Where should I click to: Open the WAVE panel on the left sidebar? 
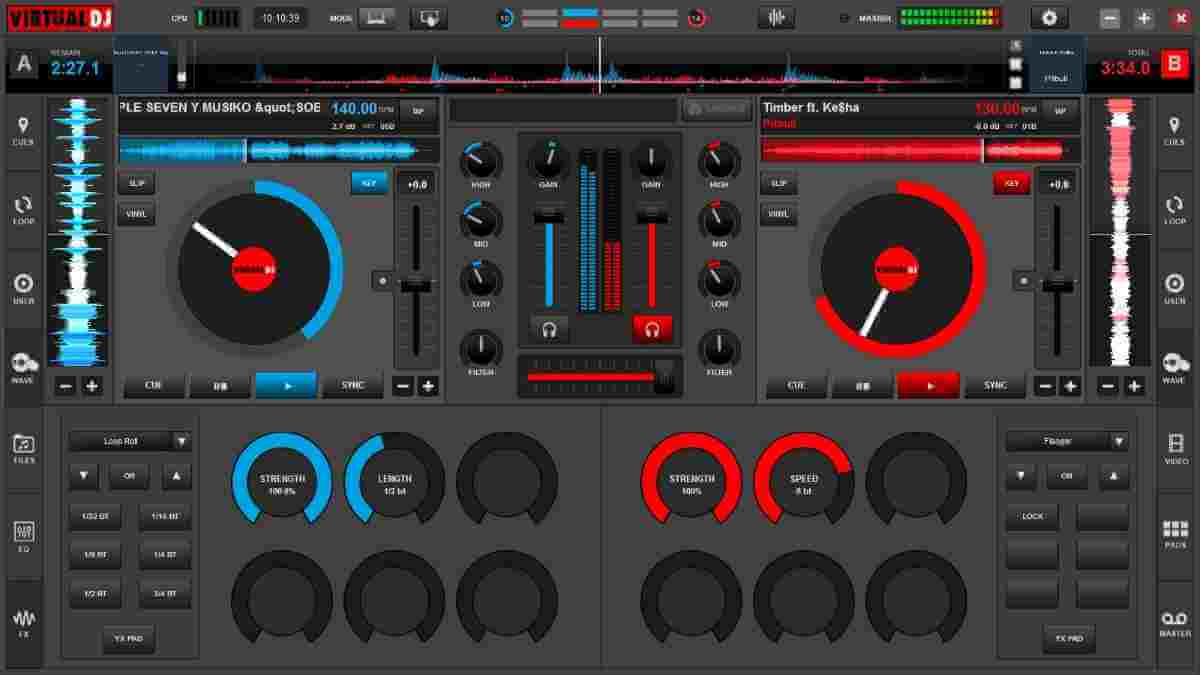point(22,365)
